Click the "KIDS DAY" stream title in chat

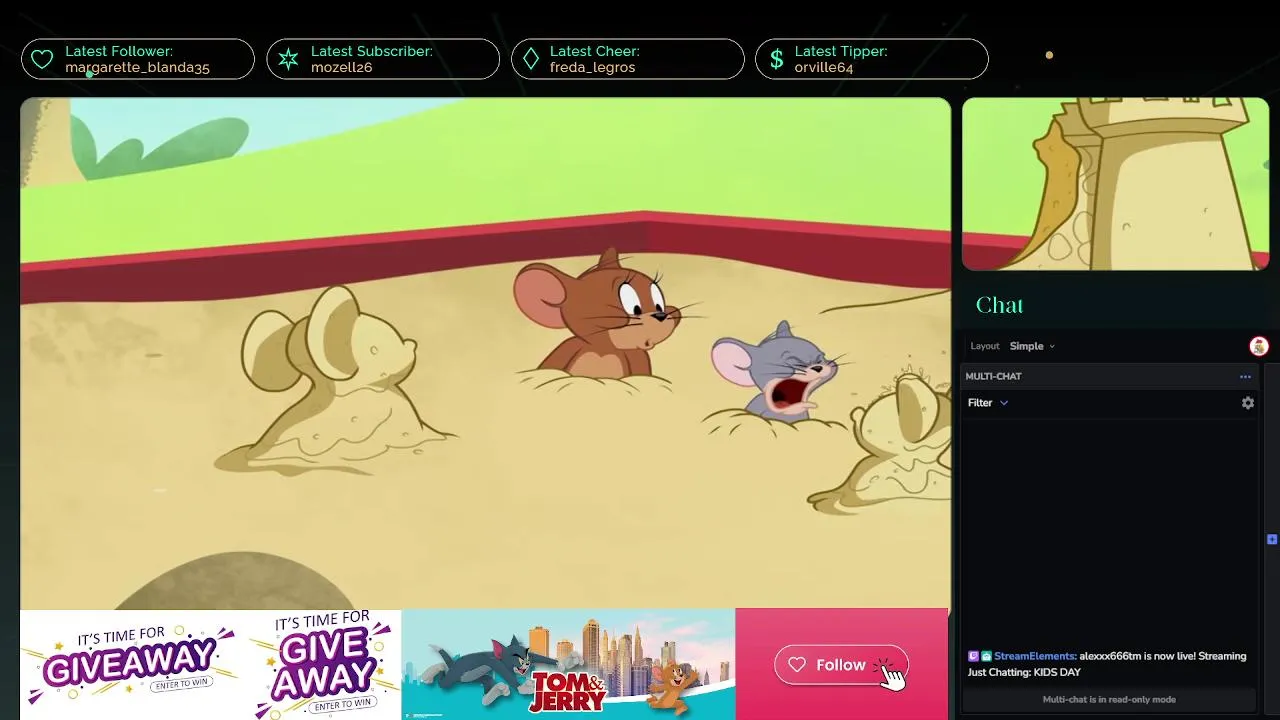(1057, 672)
